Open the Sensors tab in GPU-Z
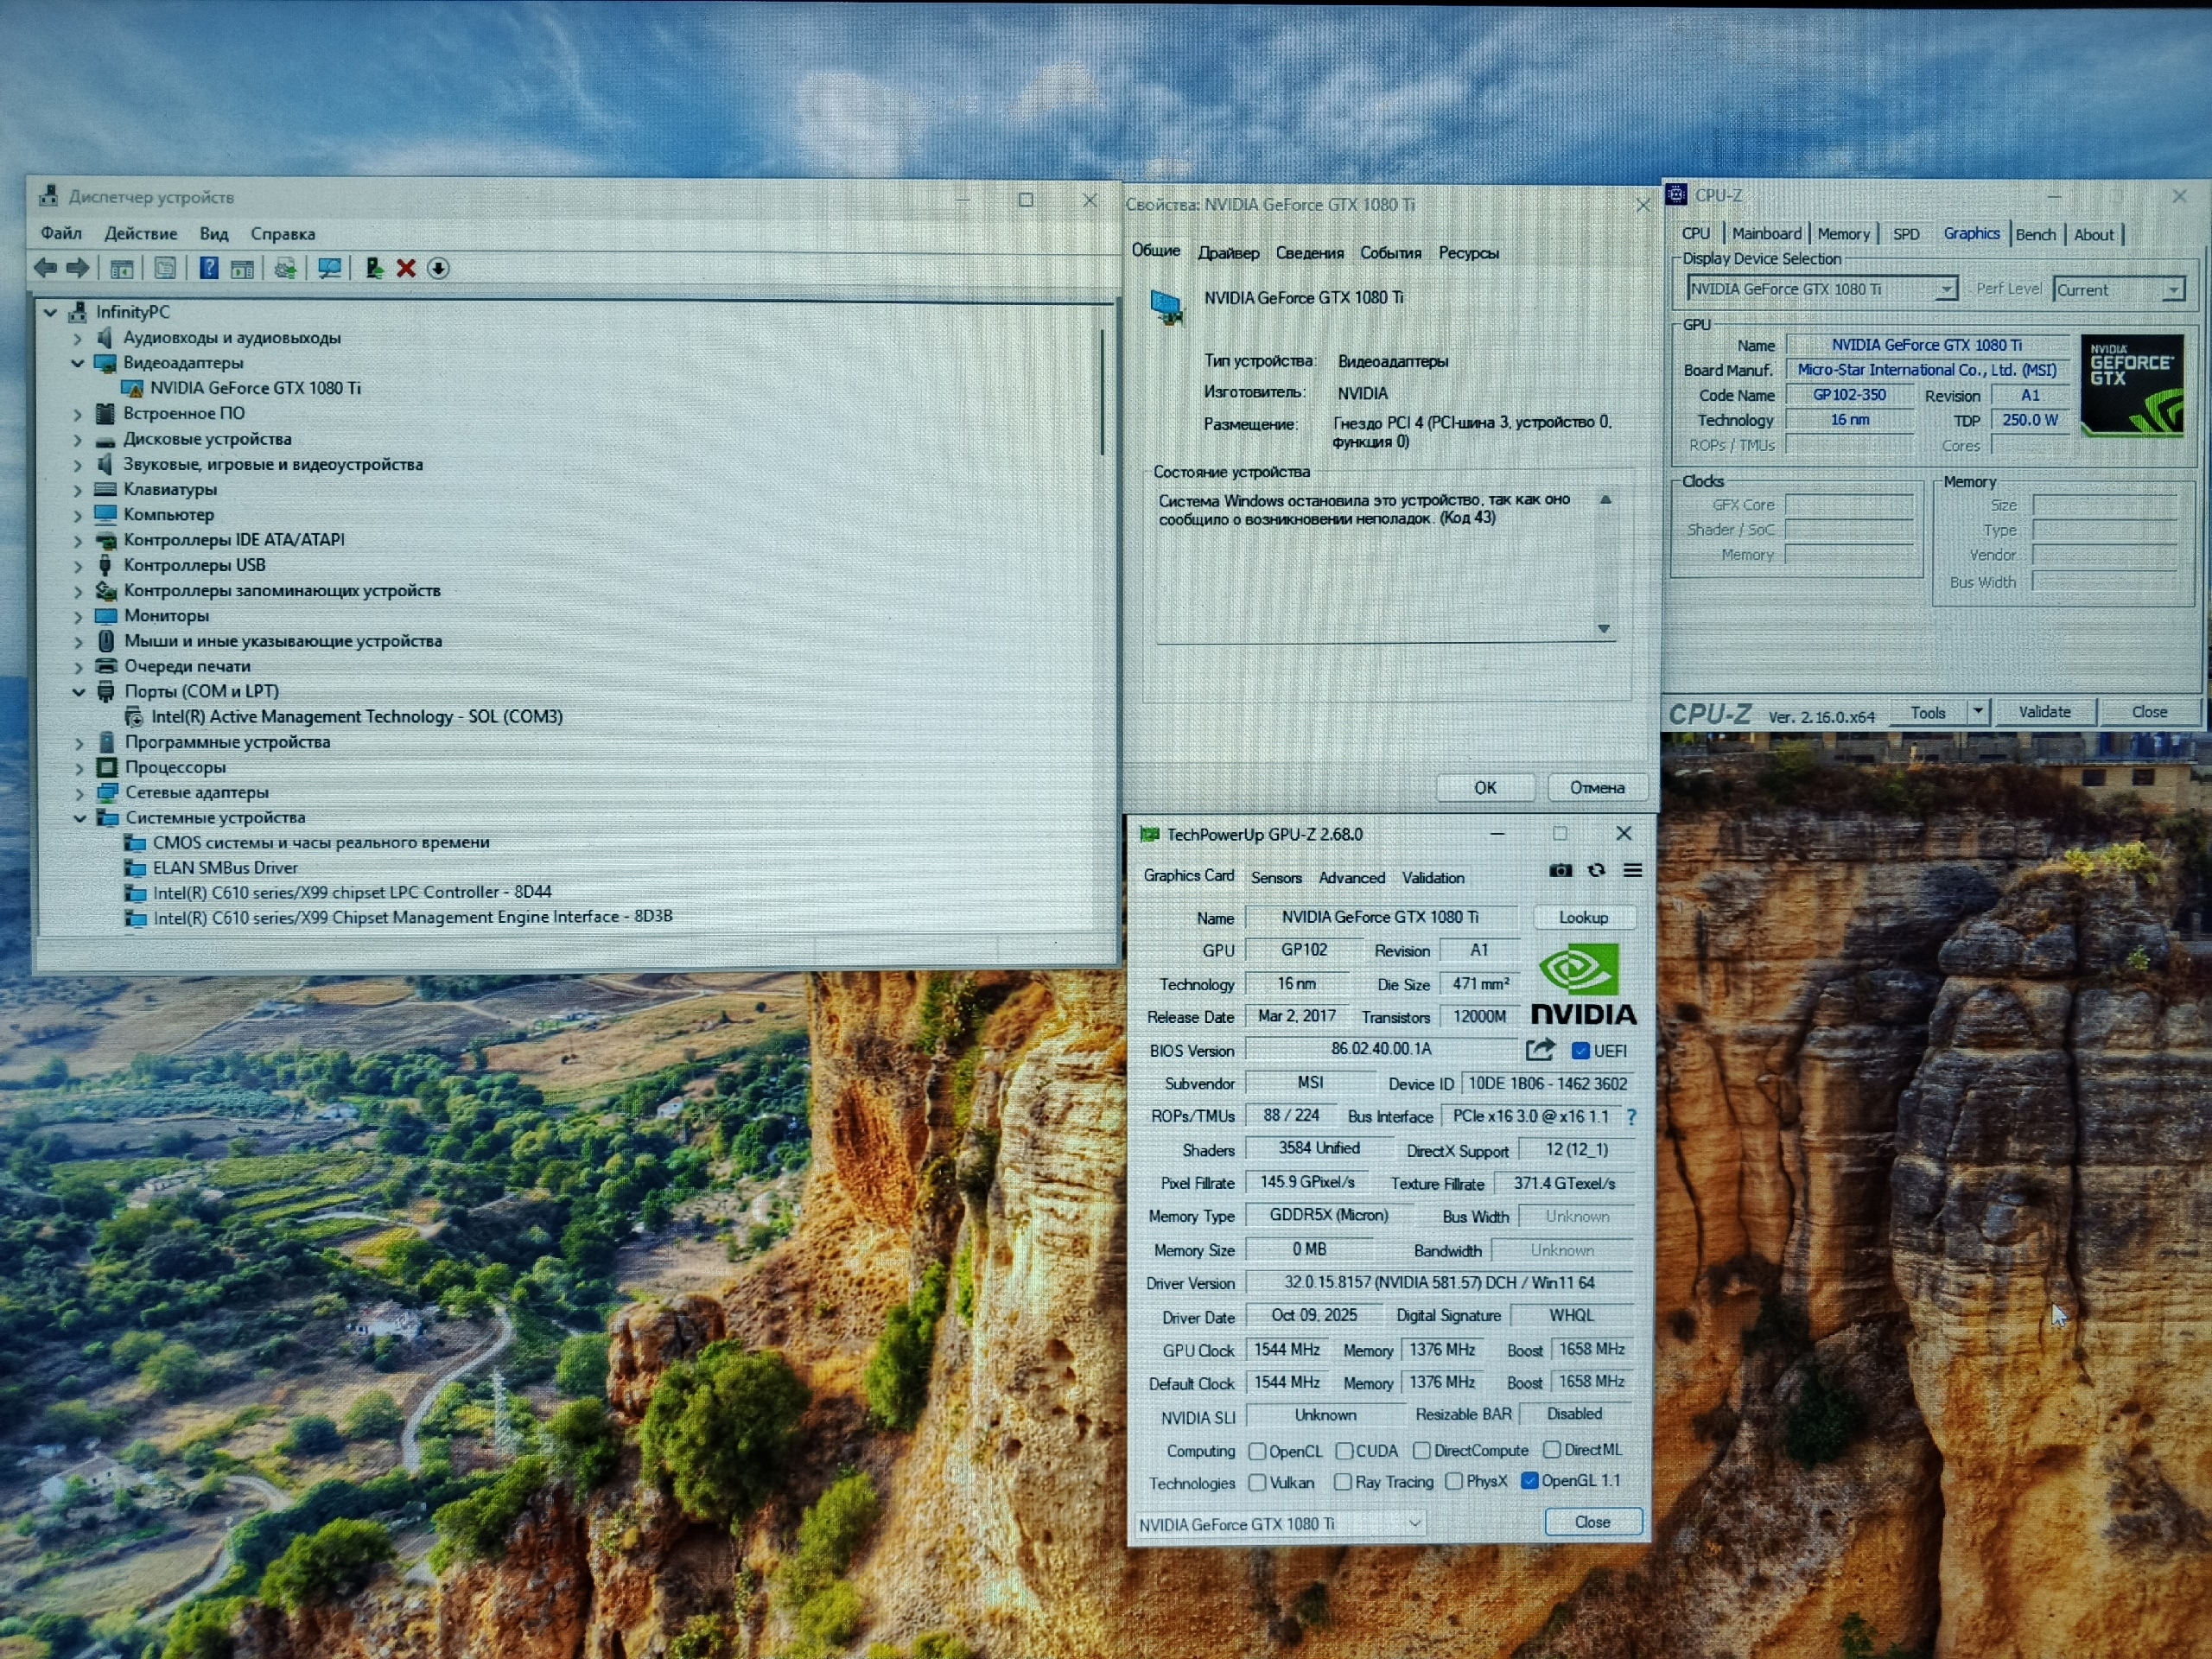Screen dimensions: 2212x1659 coord(1276,878)
